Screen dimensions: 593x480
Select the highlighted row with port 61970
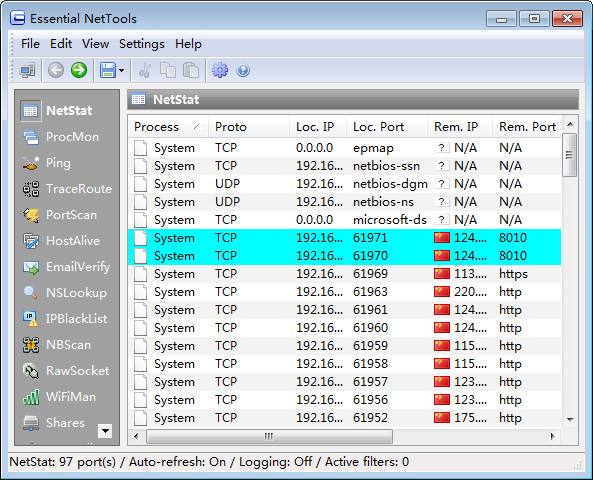point(344,256)
